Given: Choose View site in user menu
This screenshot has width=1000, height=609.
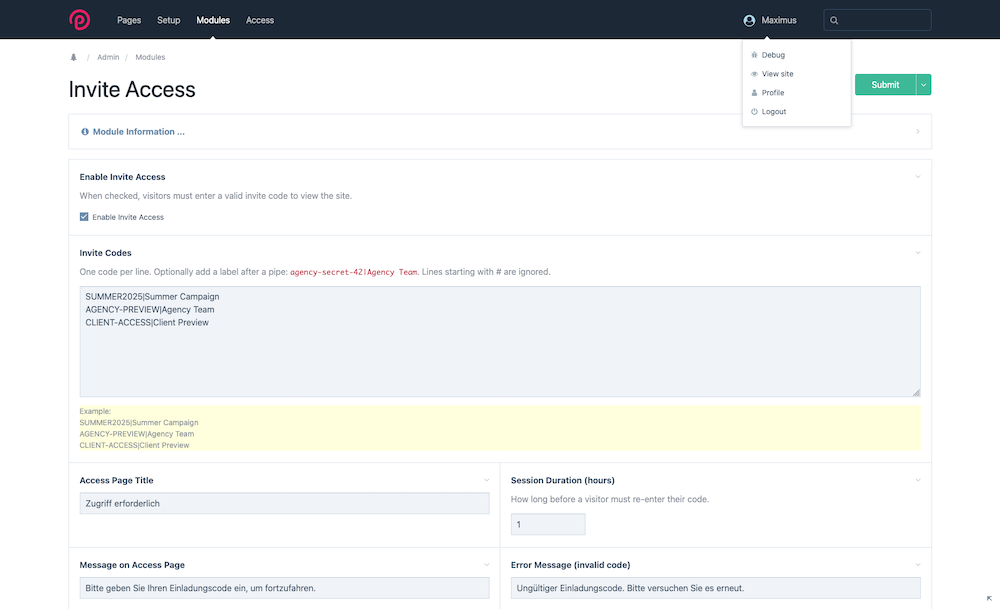Looking at the screenshot, I should point(777,74).
